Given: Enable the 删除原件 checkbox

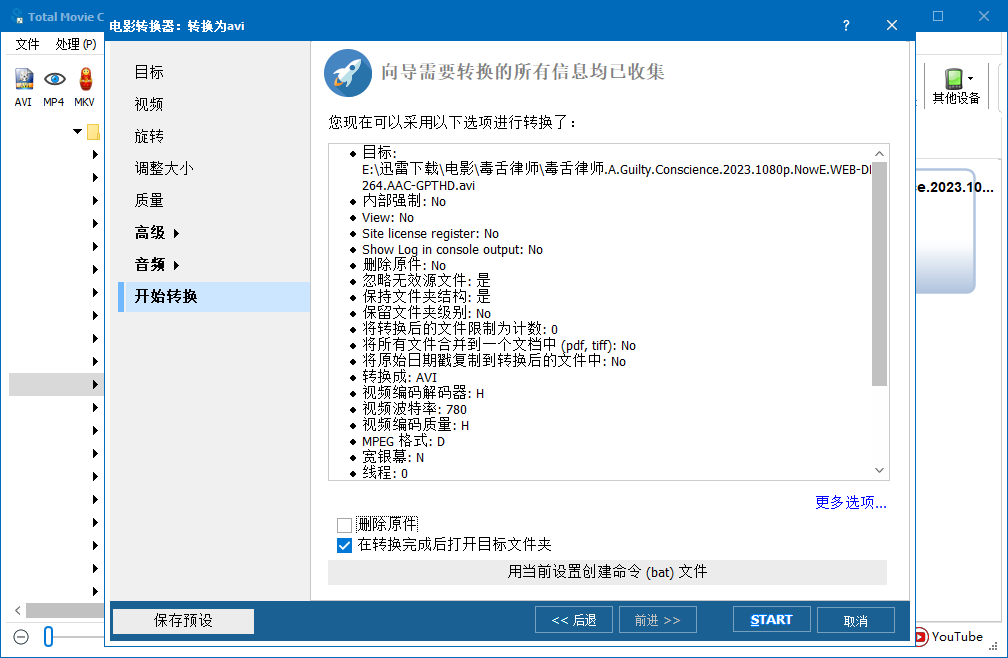Looking at the screenshot, I should (344, 524).
